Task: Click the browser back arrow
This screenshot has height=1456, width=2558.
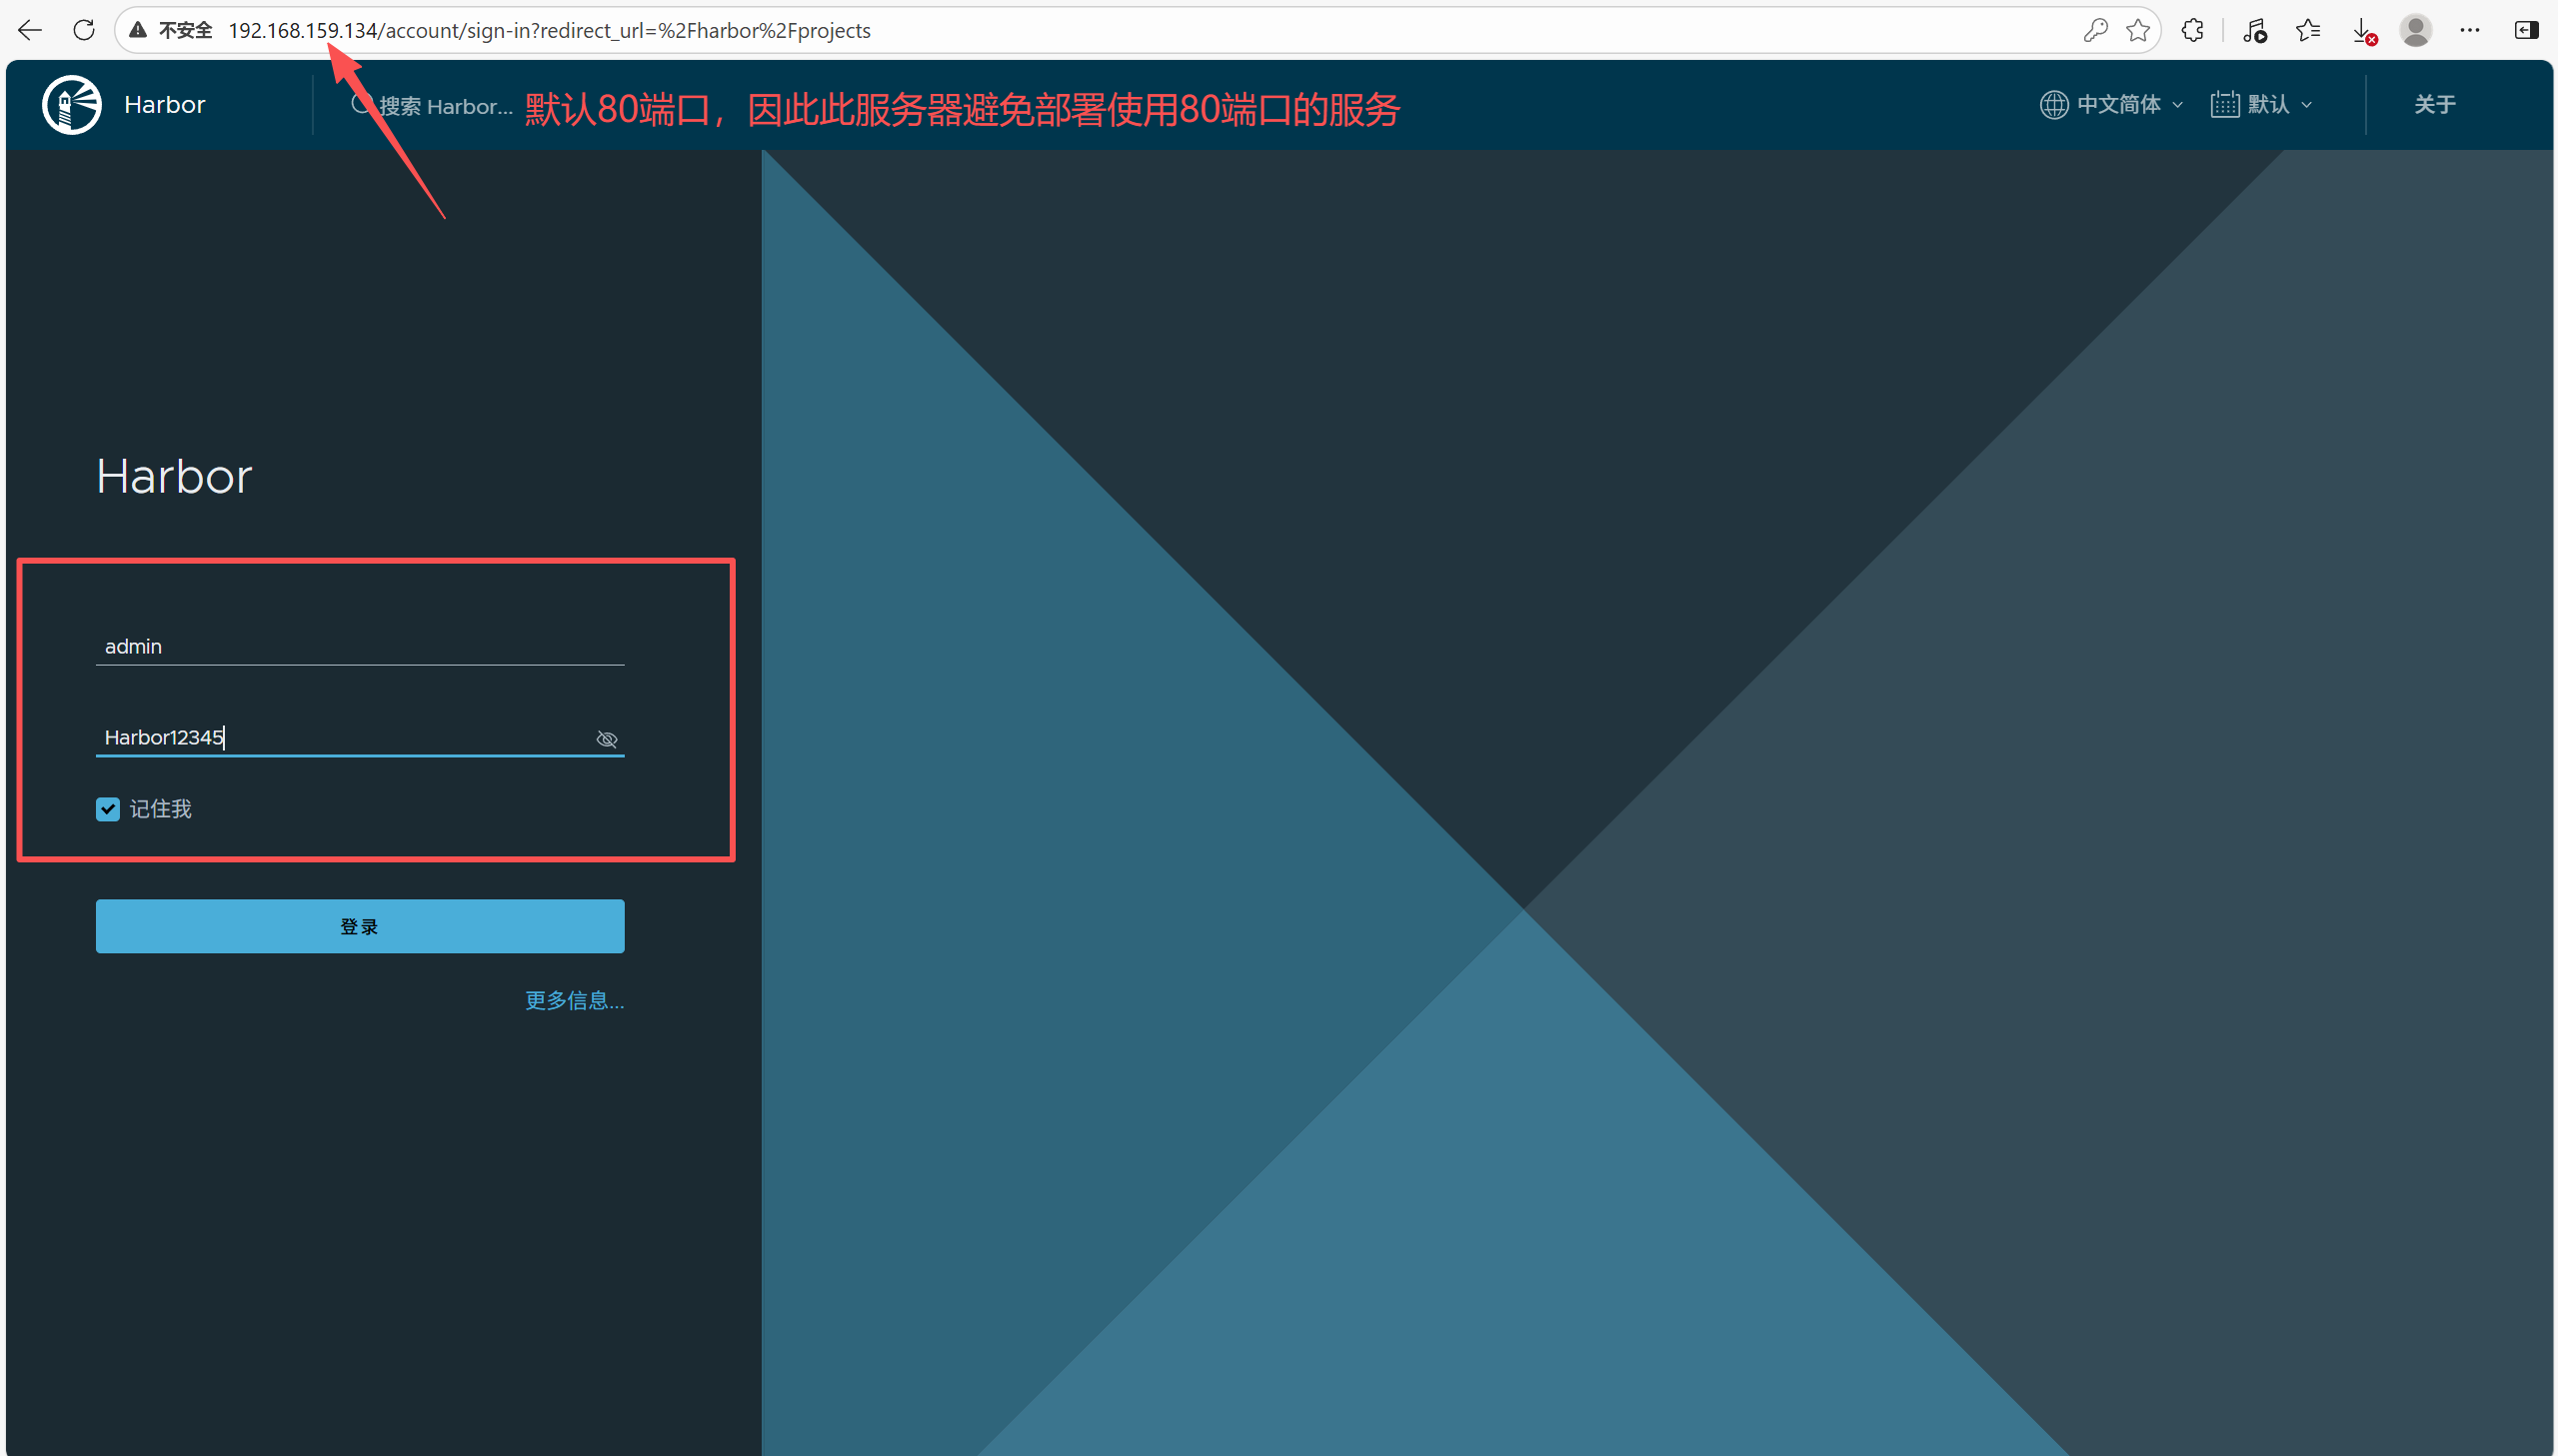Action: pyautogui.click(x=30, y=30)
